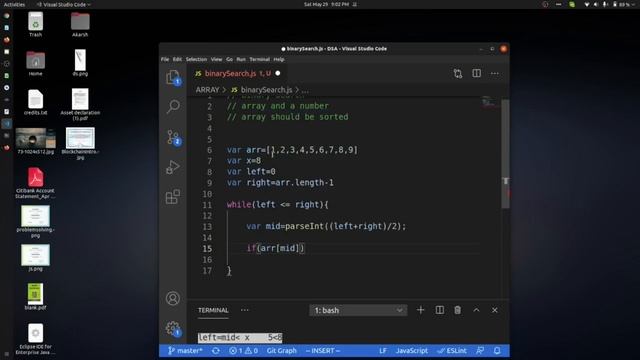Click the breadcrumb ellipsis symbol item
The width and height of the screenshot is (640, 360).
305,90
